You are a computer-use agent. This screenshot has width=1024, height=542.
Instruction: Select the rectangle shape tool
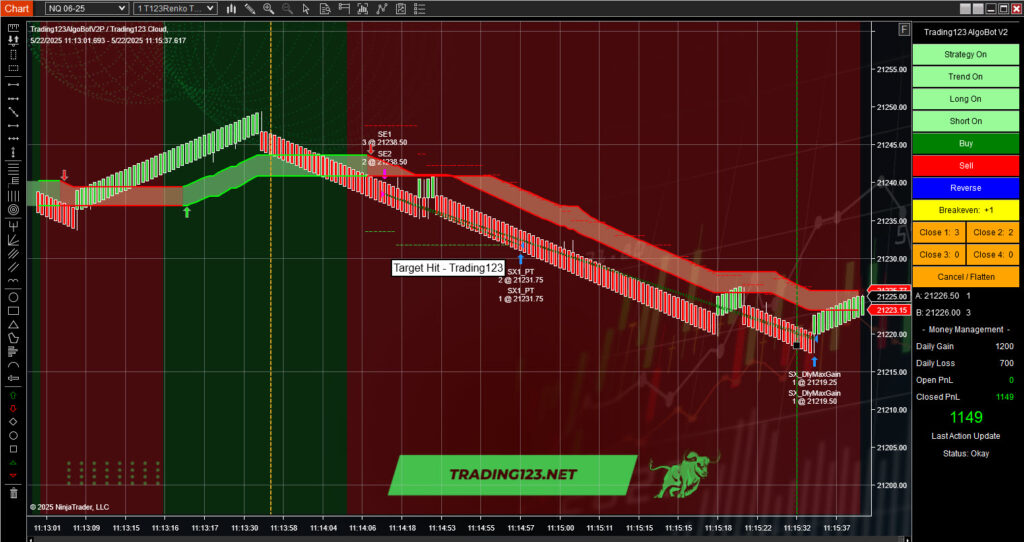[x=13, y=311]
